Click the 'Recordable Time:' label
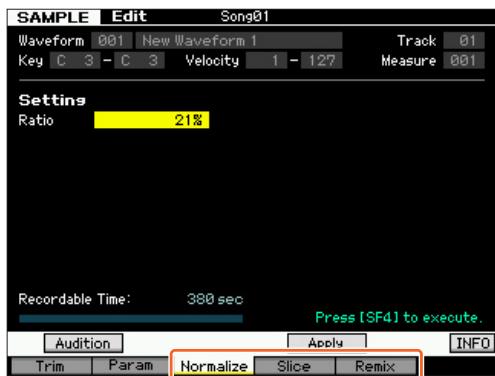Viewport: 495px width, 376px height. 74,299
